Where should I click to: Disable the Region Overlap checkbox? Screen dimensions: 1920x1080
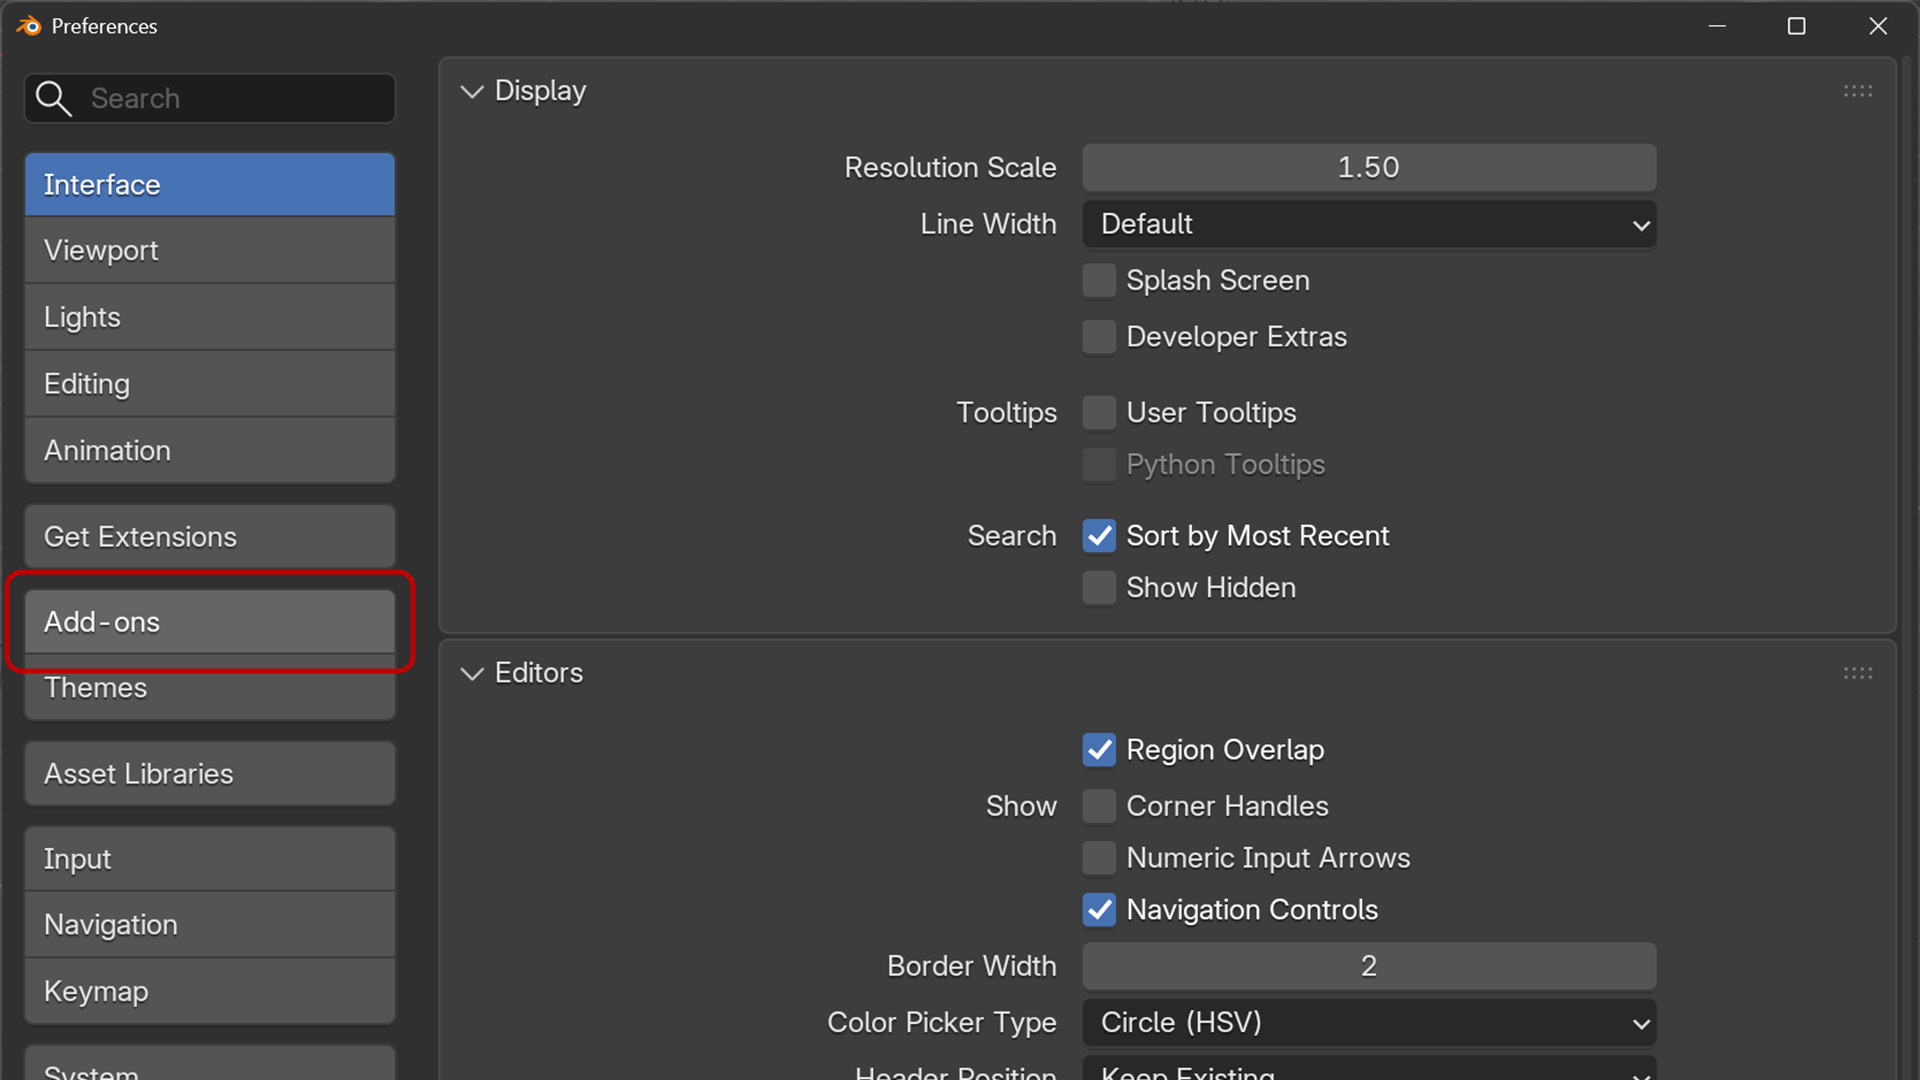coord(1099,750)
